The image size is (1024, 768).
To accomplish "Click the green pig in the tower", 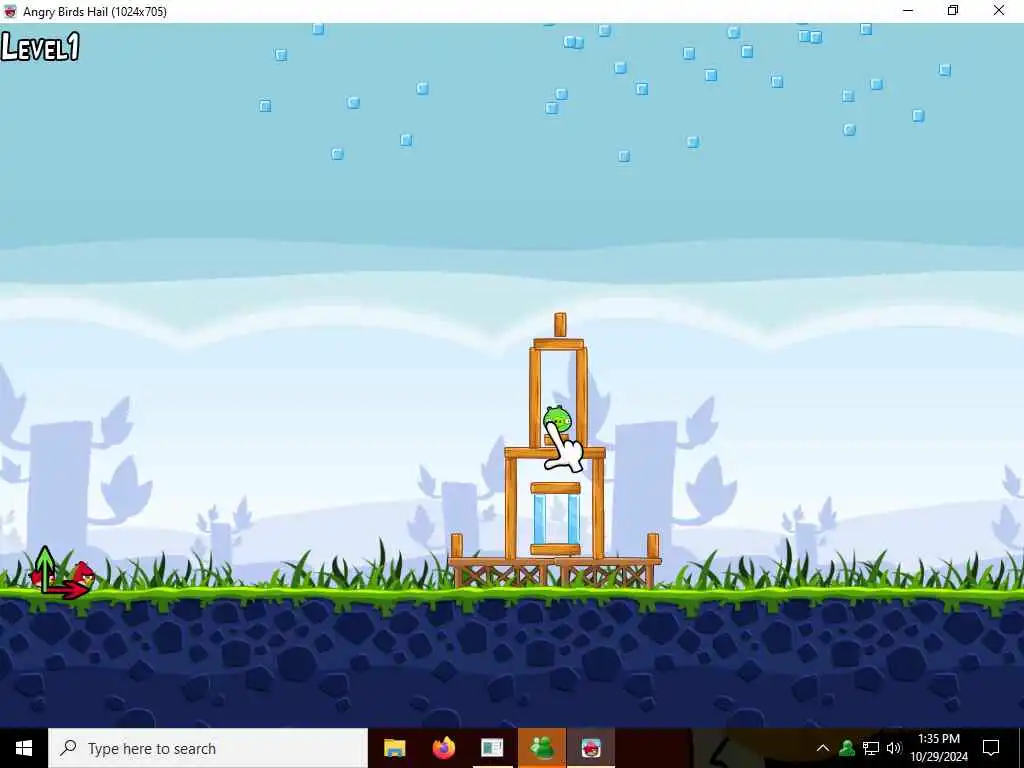I will (x=556, y=417).
